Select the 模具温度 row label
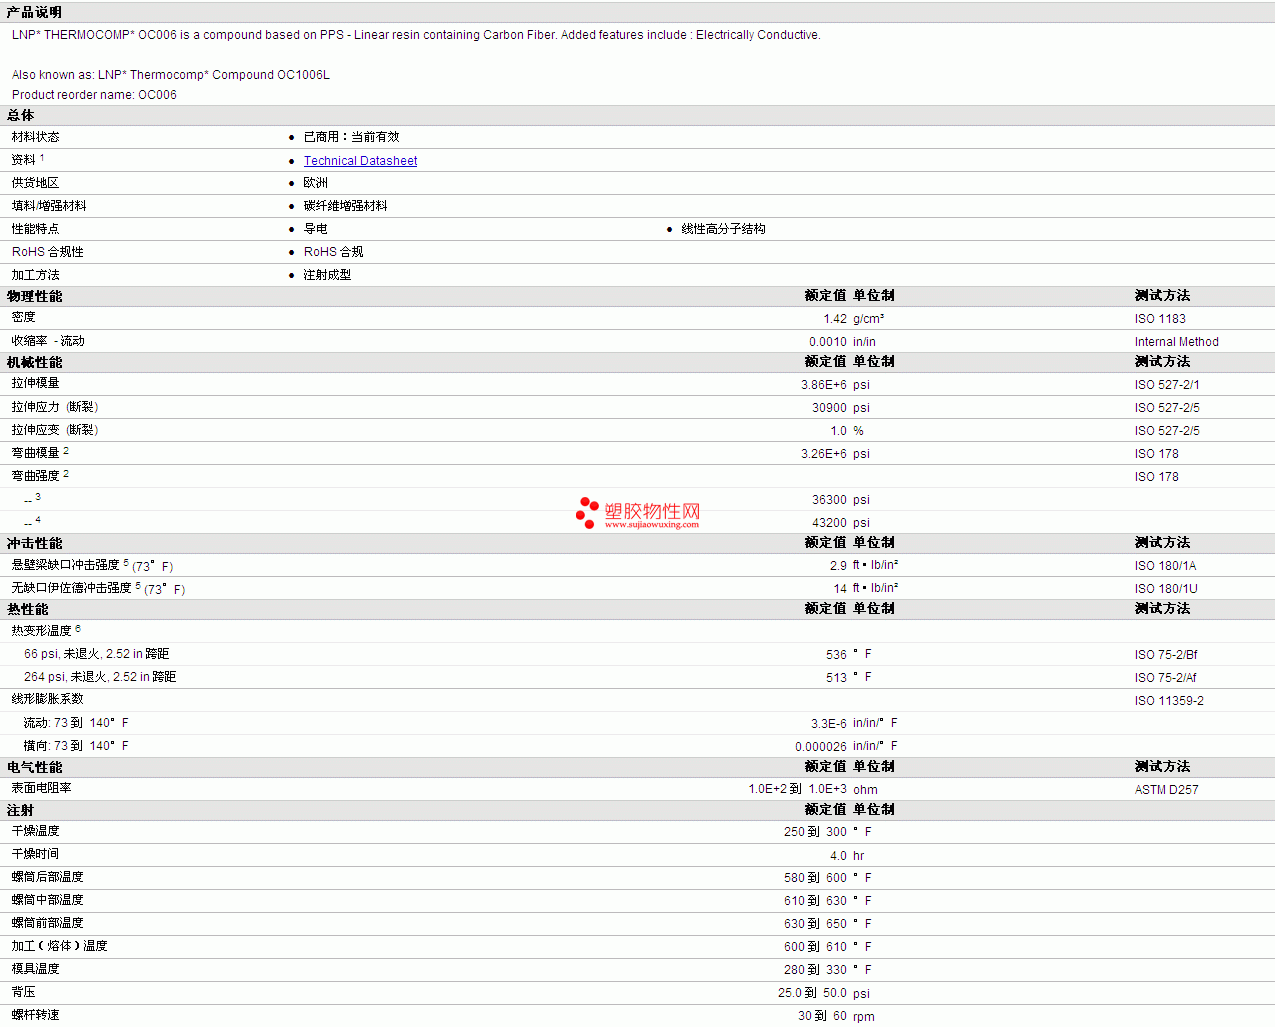The image size is (1275, 1027). coord(35,969)
